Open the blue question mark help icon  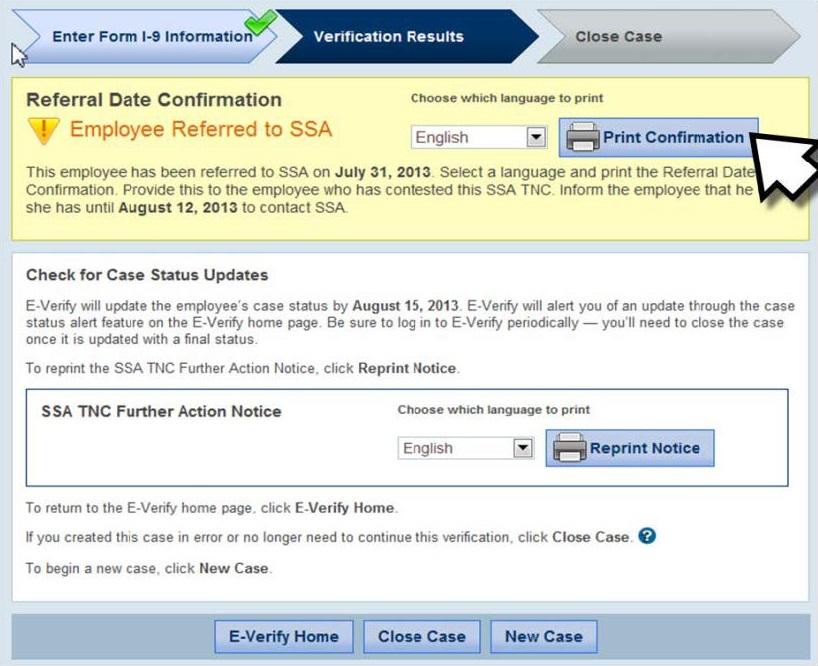click(647, 536)
